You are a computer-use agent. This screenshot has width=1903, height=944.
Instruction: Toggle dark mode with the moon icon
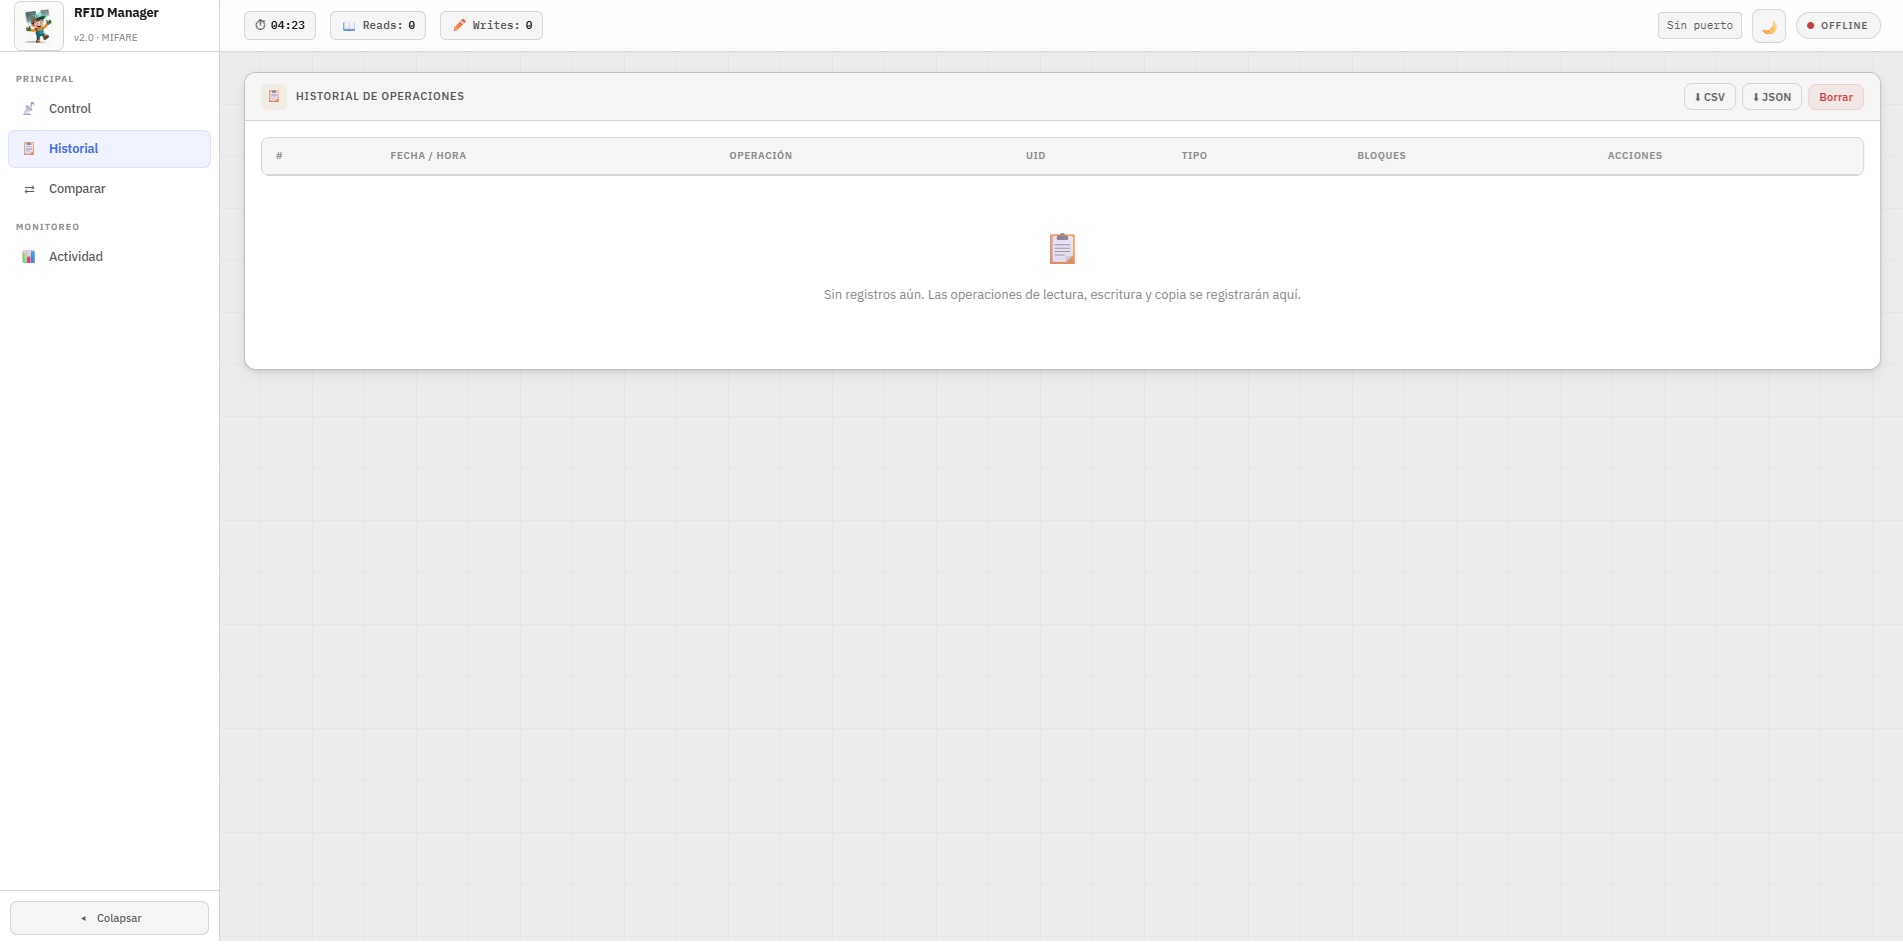pos(1769,25)
